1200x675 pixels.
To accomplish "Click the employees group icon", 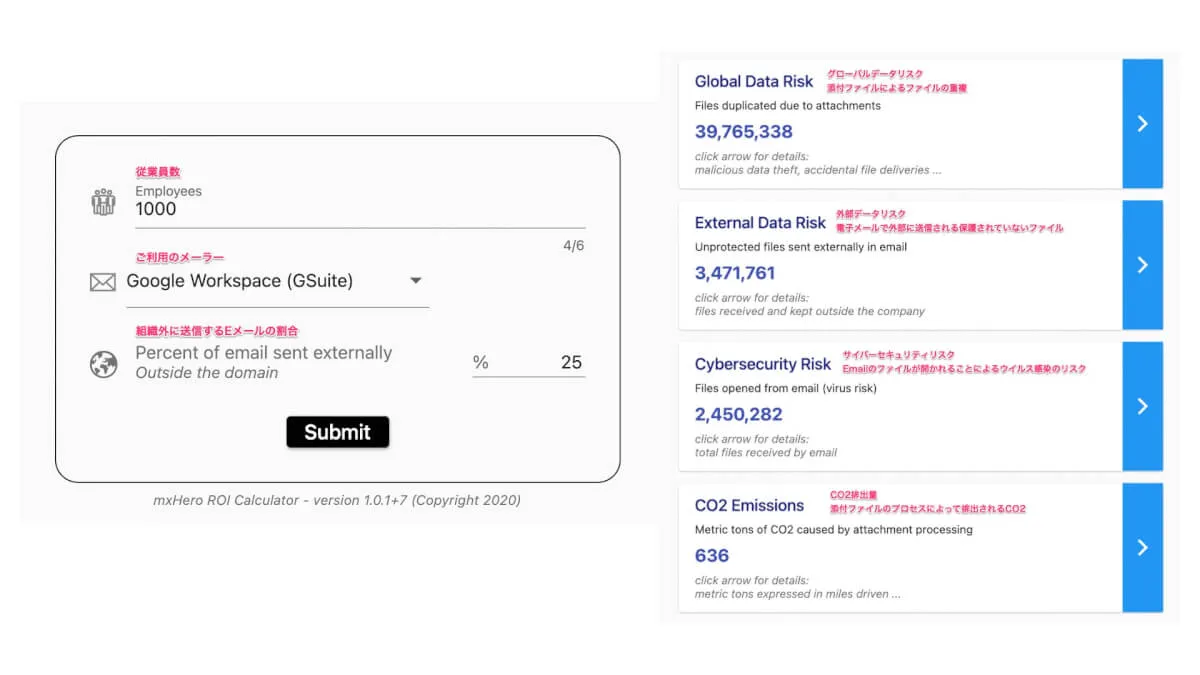I will point(103,202).
